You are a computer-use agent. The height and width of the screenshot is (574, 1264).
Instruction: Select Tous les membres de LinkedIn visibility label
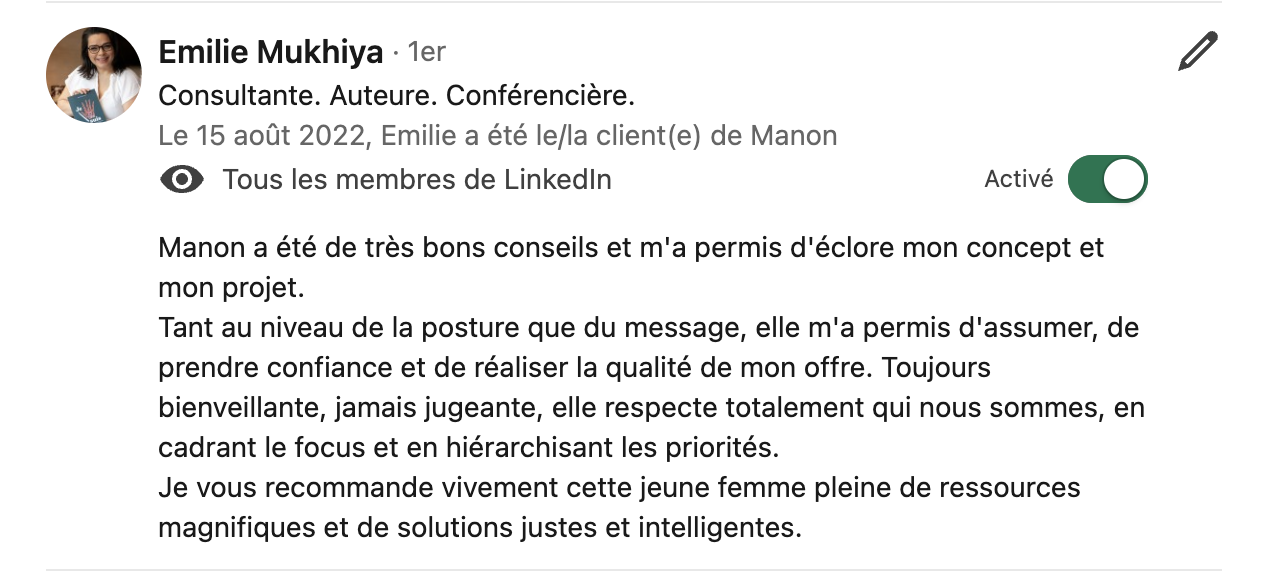point(417,180)
